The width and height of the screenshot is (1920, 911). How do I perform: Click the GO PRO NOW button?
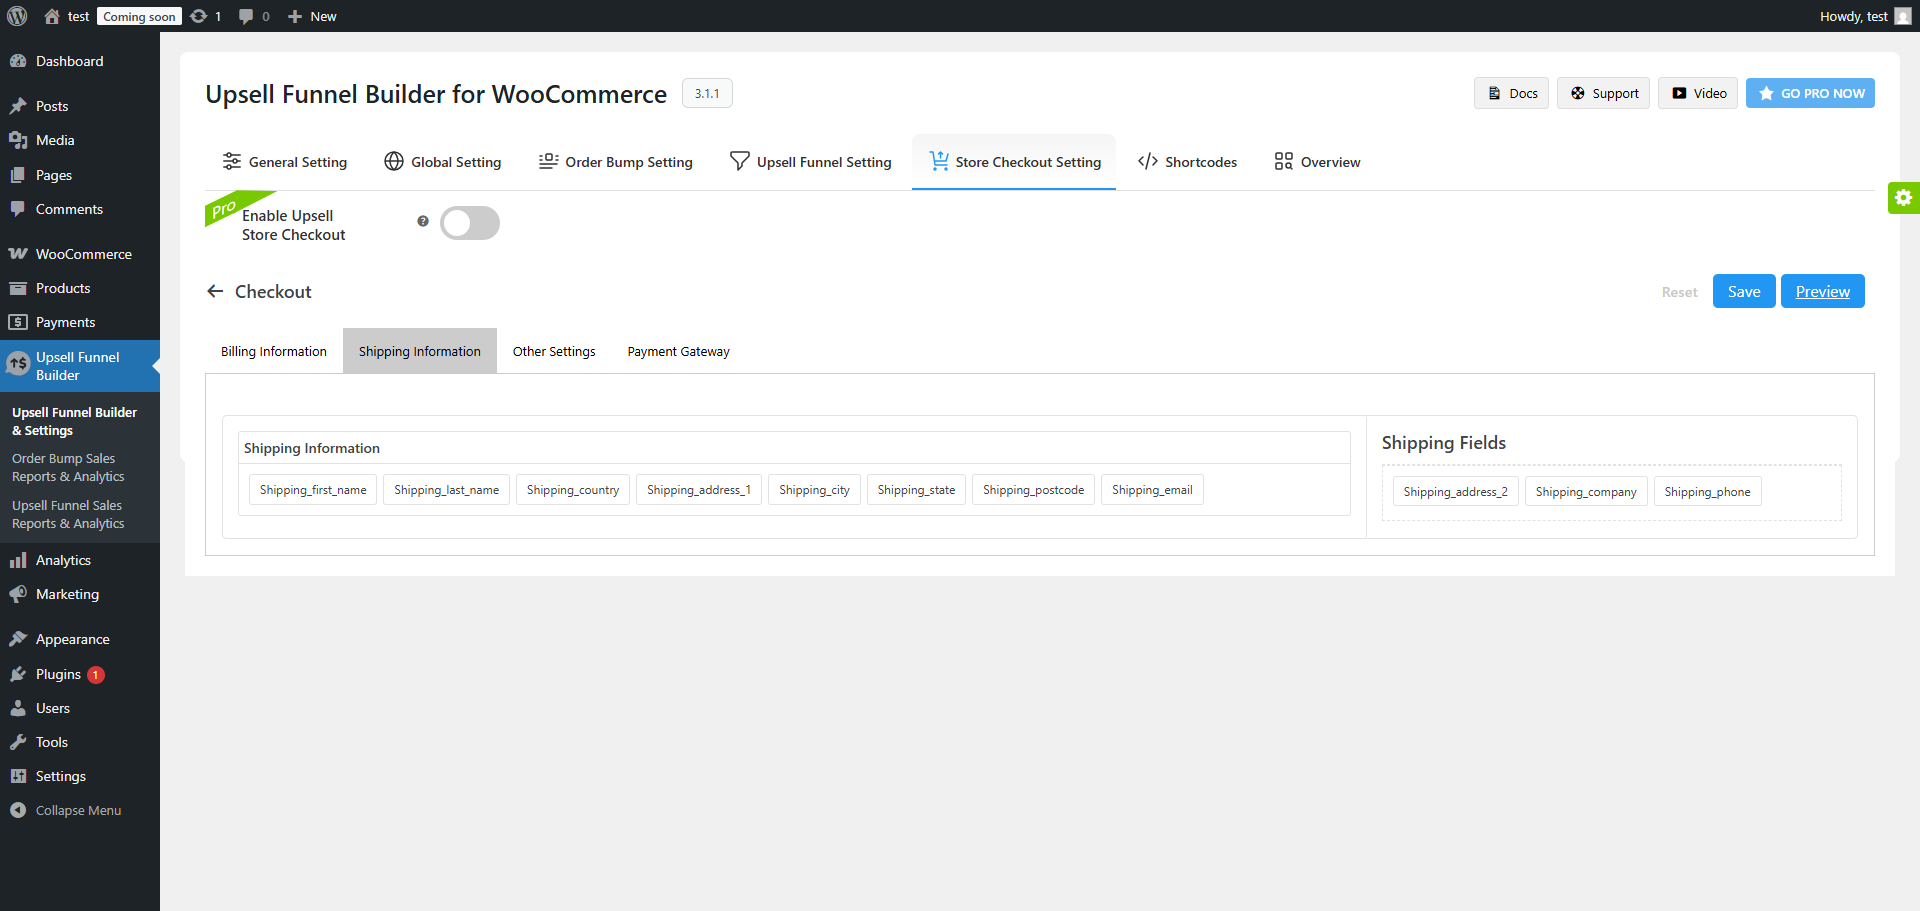click(1810, 92)
